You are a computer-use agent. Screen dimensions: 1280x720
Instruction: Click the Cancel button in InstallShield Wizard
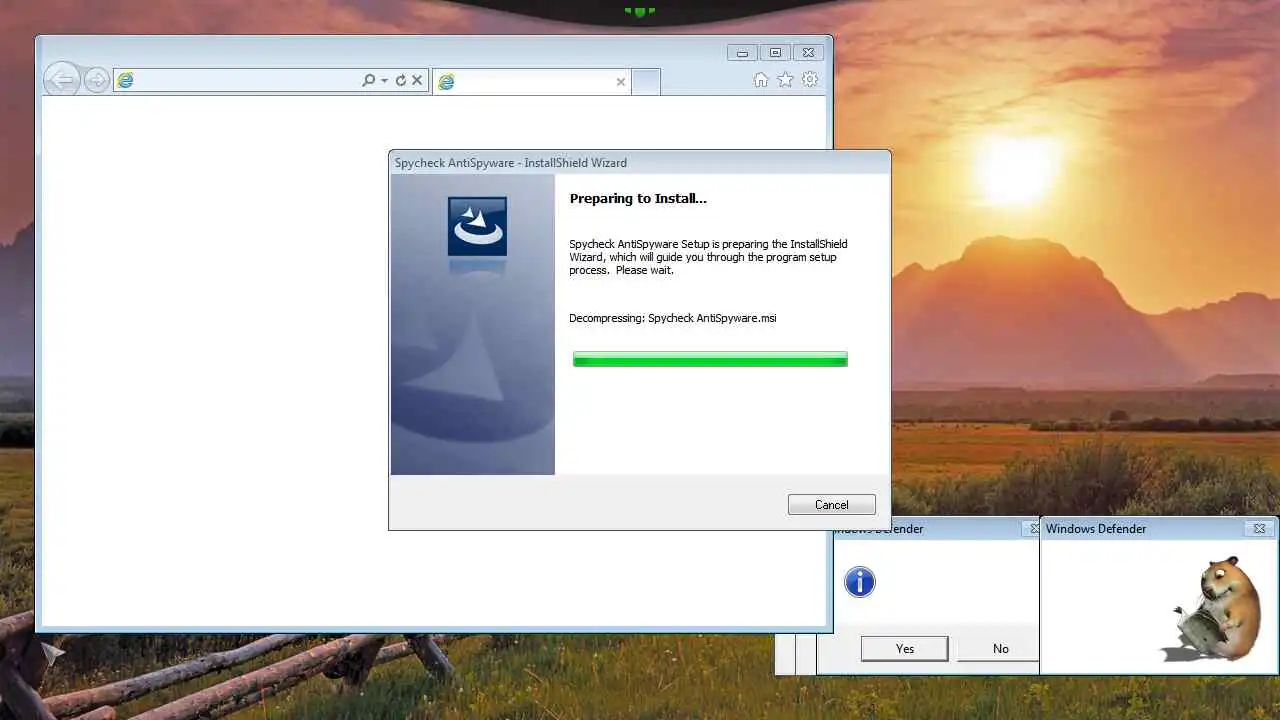click(x=831, y=505)
